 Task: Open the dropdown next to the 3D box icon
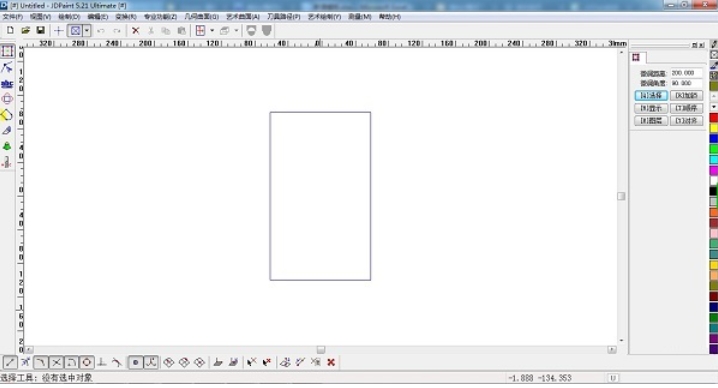click(x=236, y=31)
